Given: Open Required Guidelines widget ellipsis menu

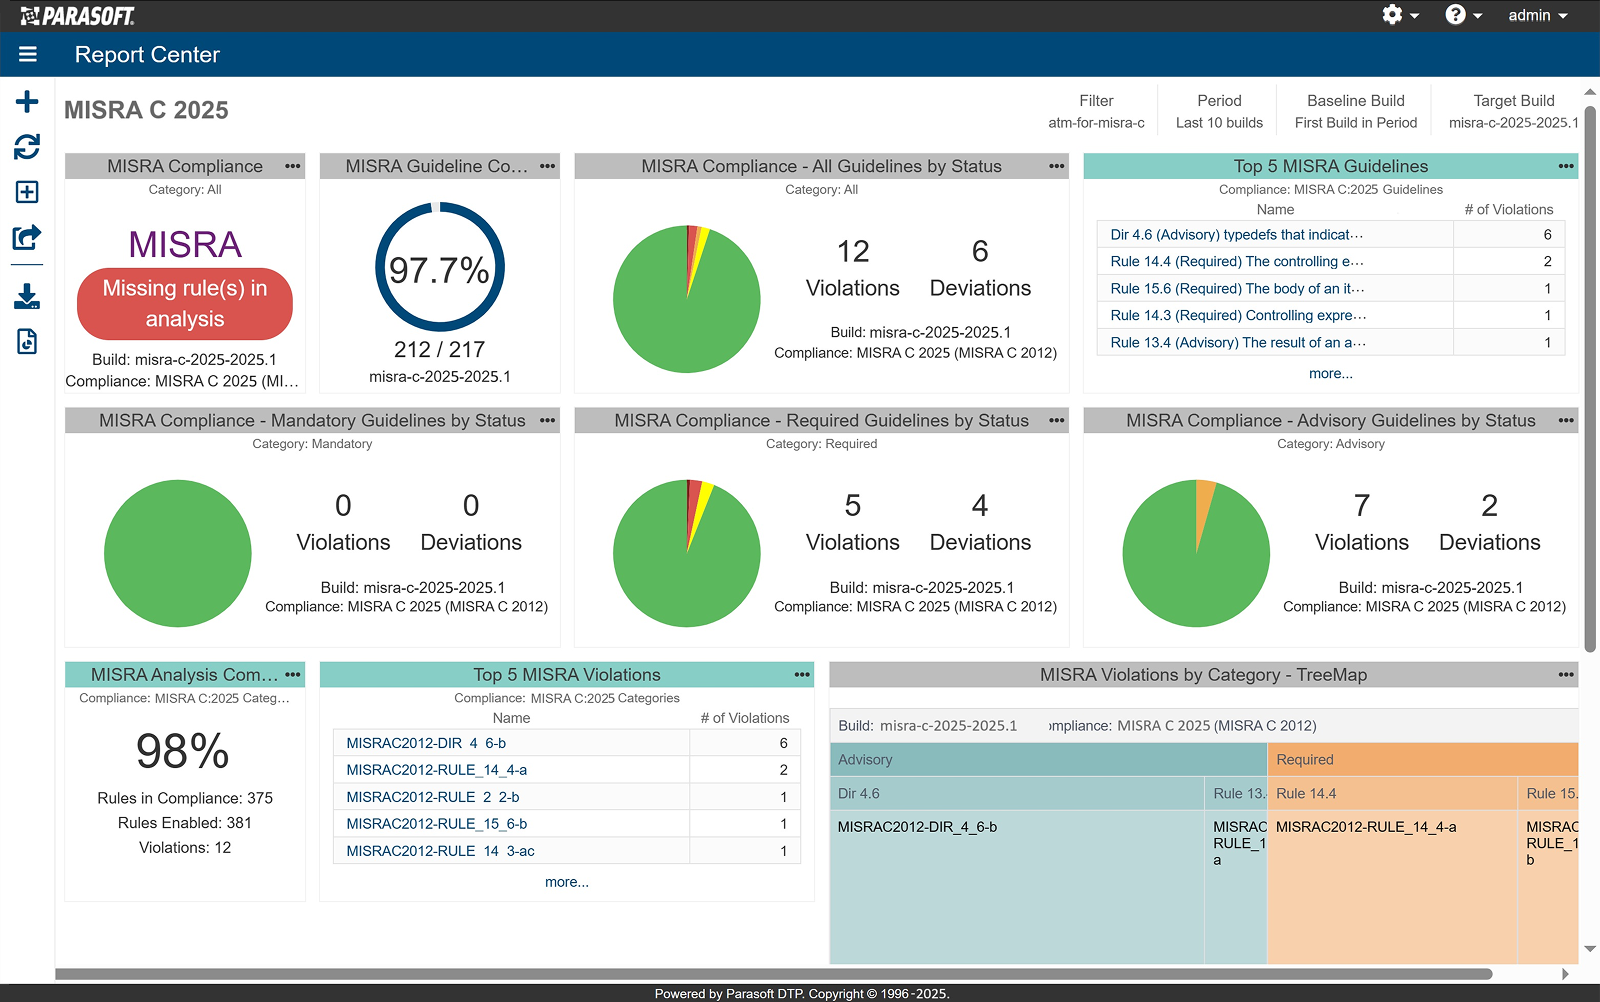Looking at the screenshot, I should (x=1056, y=420).
